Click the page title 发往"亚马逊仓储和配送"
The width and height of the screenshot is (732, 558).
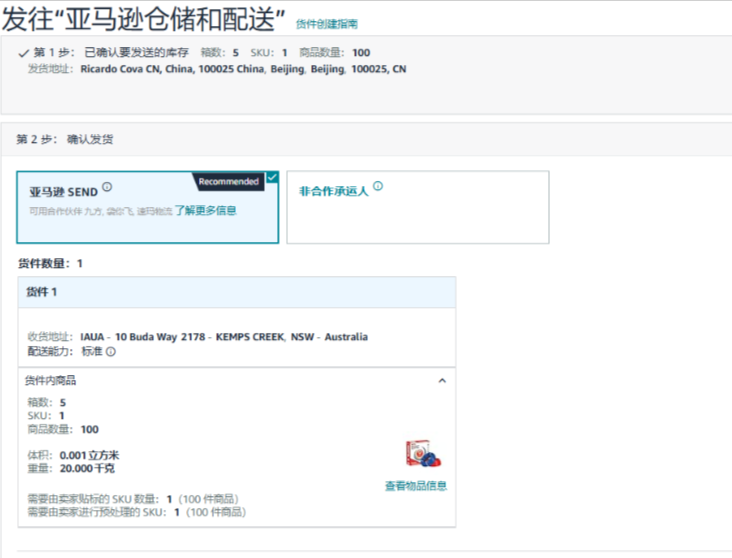pyautogui.click(x=143, y=19)
